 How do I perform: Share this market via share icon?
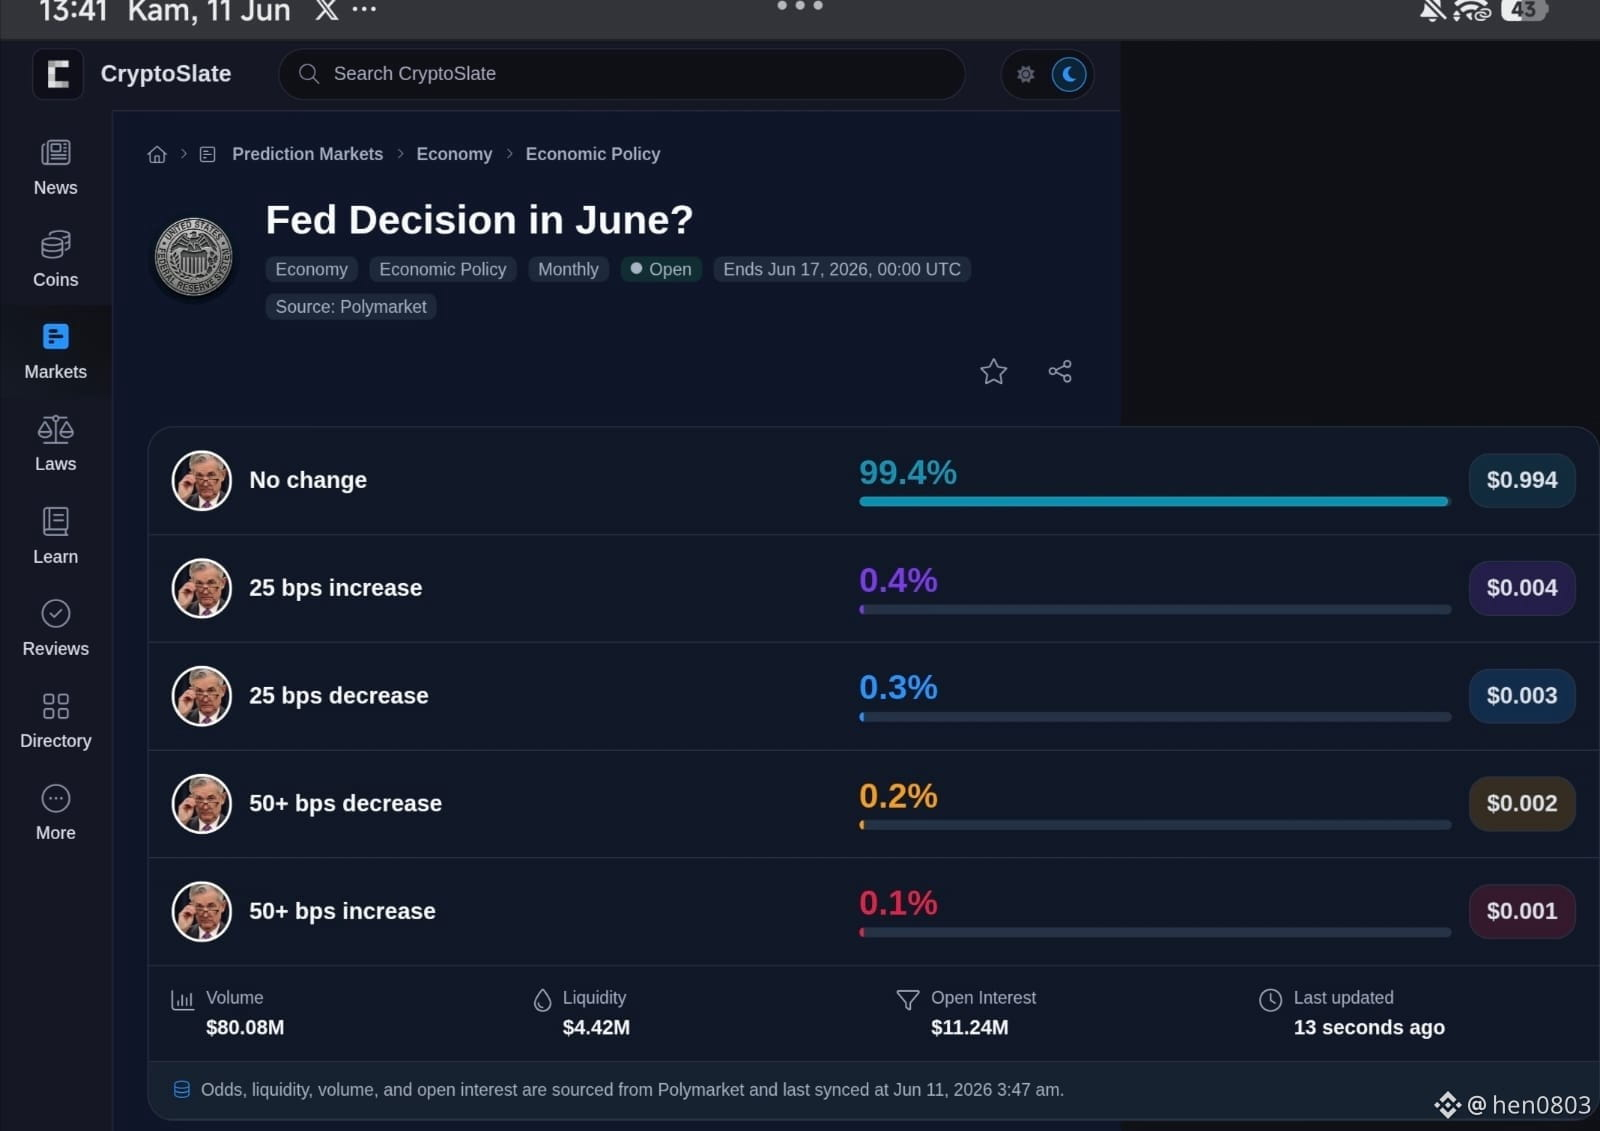[1060, 372]
